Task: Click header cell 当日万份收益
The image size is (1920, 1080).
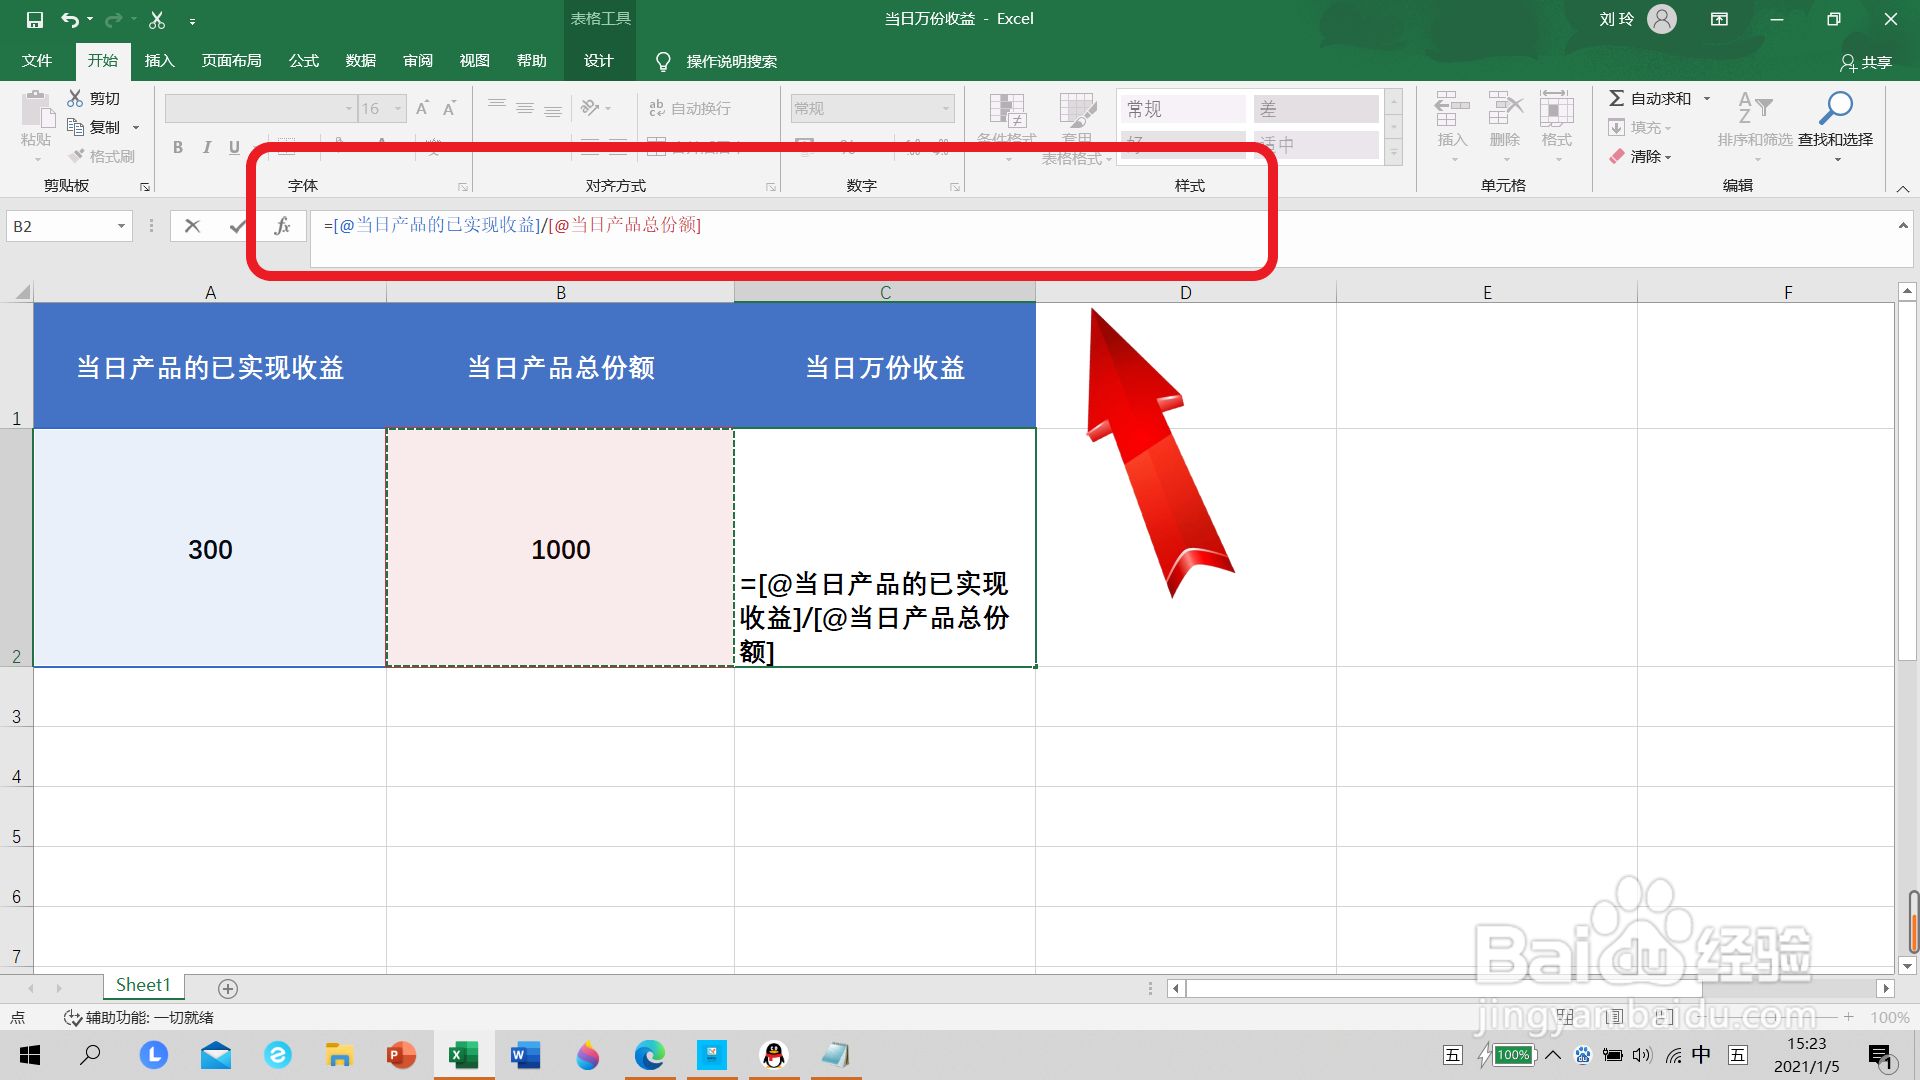Action: tap(885, 366)
